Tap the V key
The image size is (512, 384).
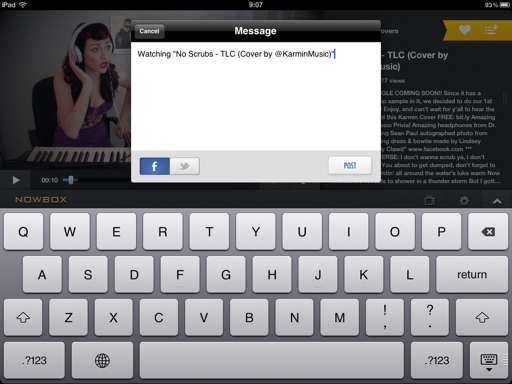tap(204, 317)
